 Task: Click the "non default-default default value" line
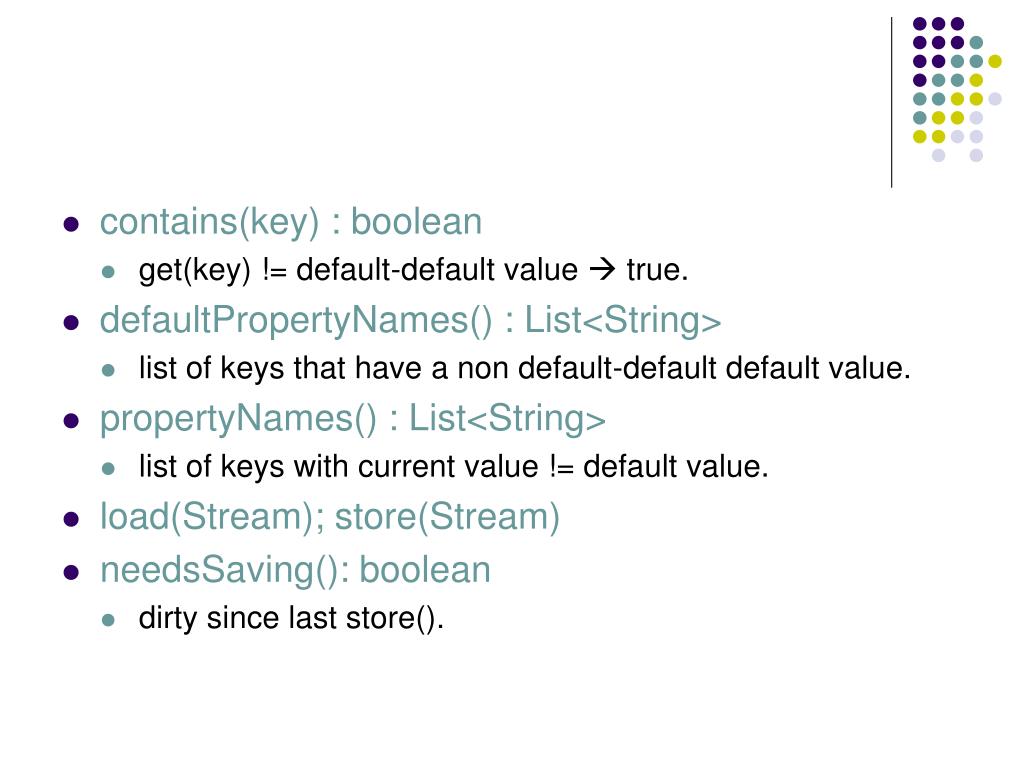click(525, 369)
